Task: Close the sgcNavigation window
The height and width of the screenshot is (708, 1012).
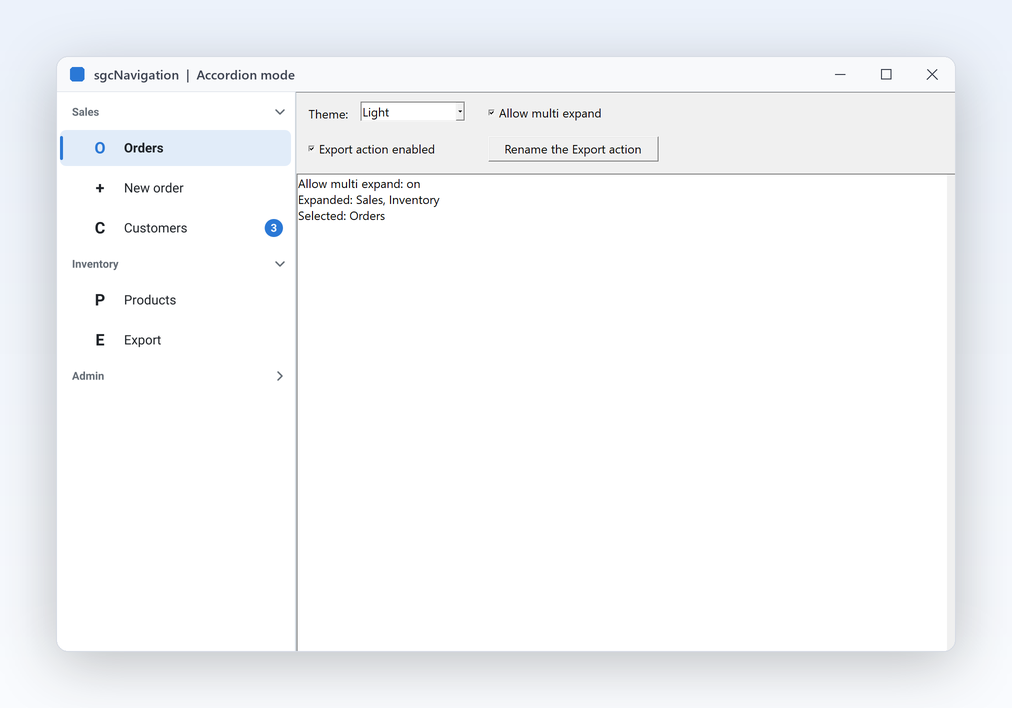Action: pyautogui.click(x=932, y=75)
